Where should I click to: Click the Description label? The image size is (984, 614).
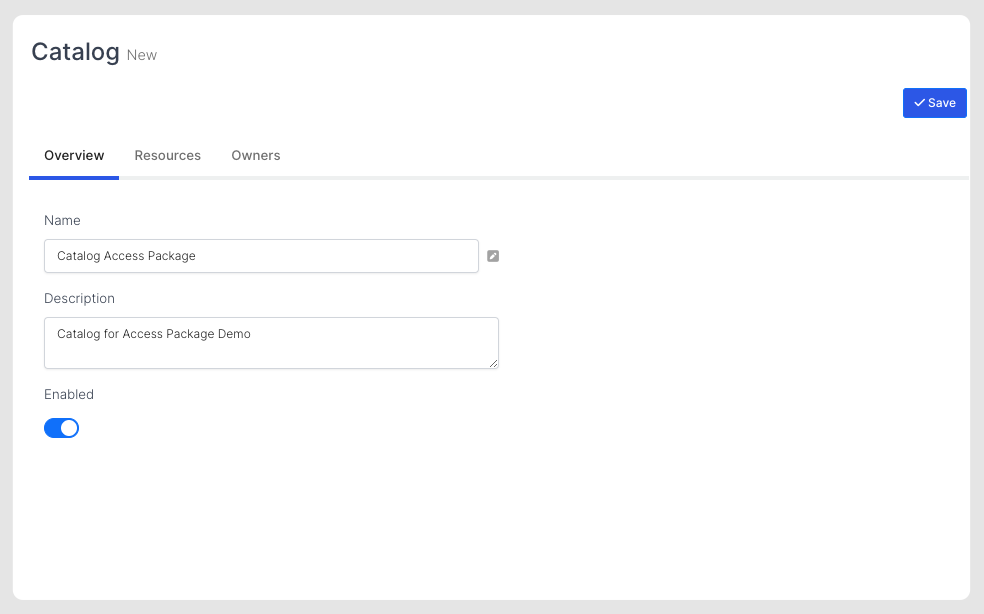[x=79, y=298]
